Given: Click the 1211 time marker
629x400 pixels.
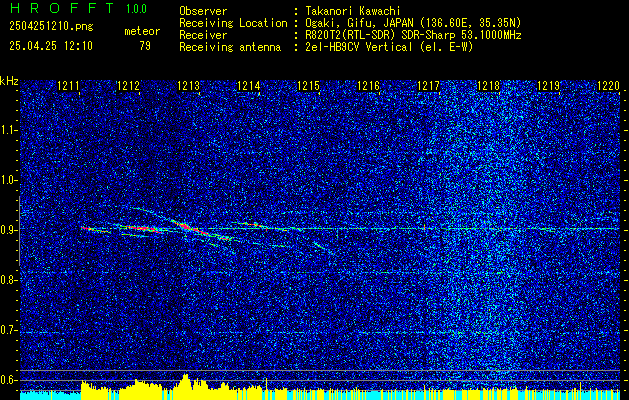Looking at the screenshot, I should (x=69, y=86).
